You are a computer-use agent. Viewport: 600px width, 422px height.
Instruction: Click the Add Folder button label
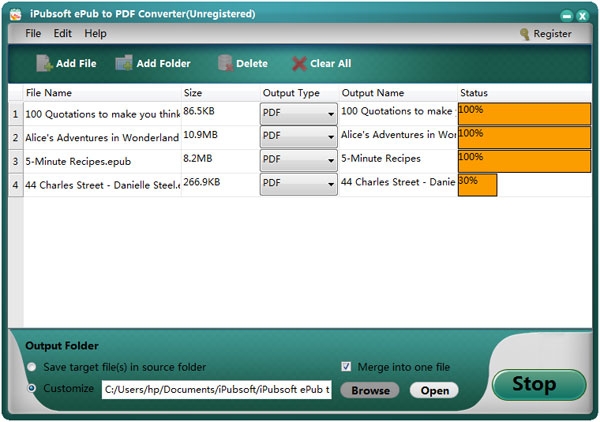(163, 64)
